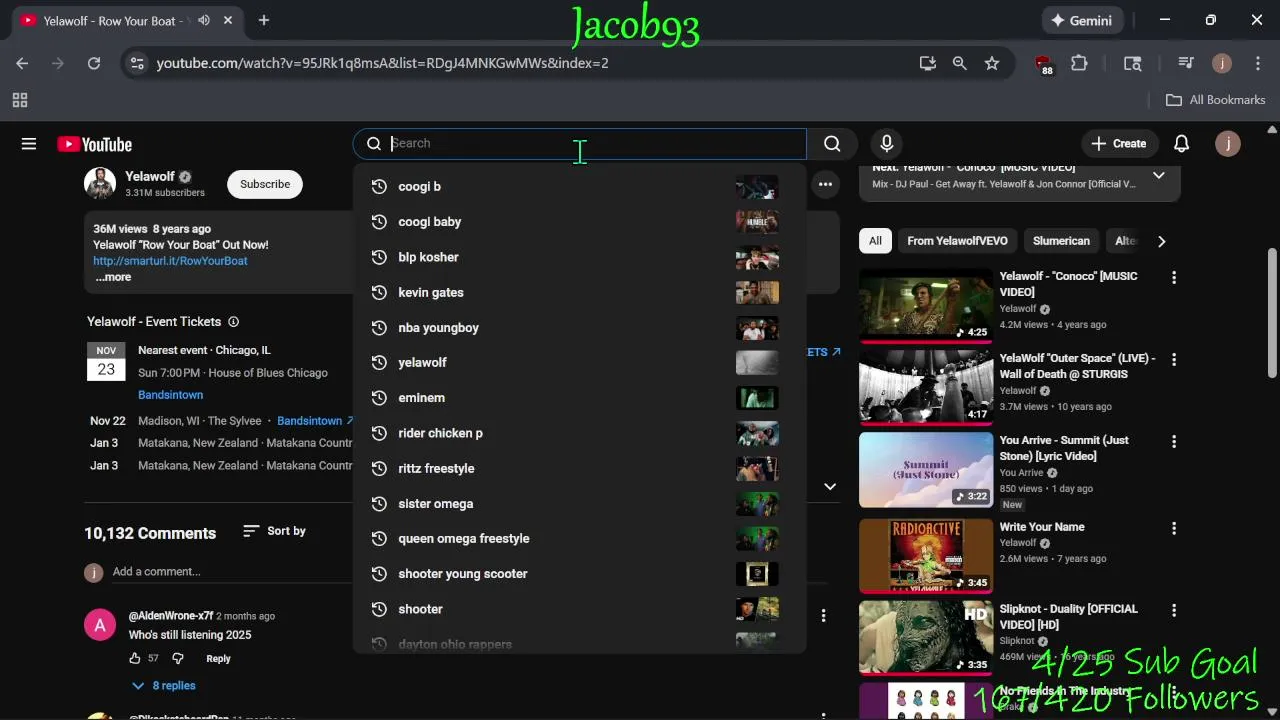Open more actions for Conoco video

click(1174, 277)
